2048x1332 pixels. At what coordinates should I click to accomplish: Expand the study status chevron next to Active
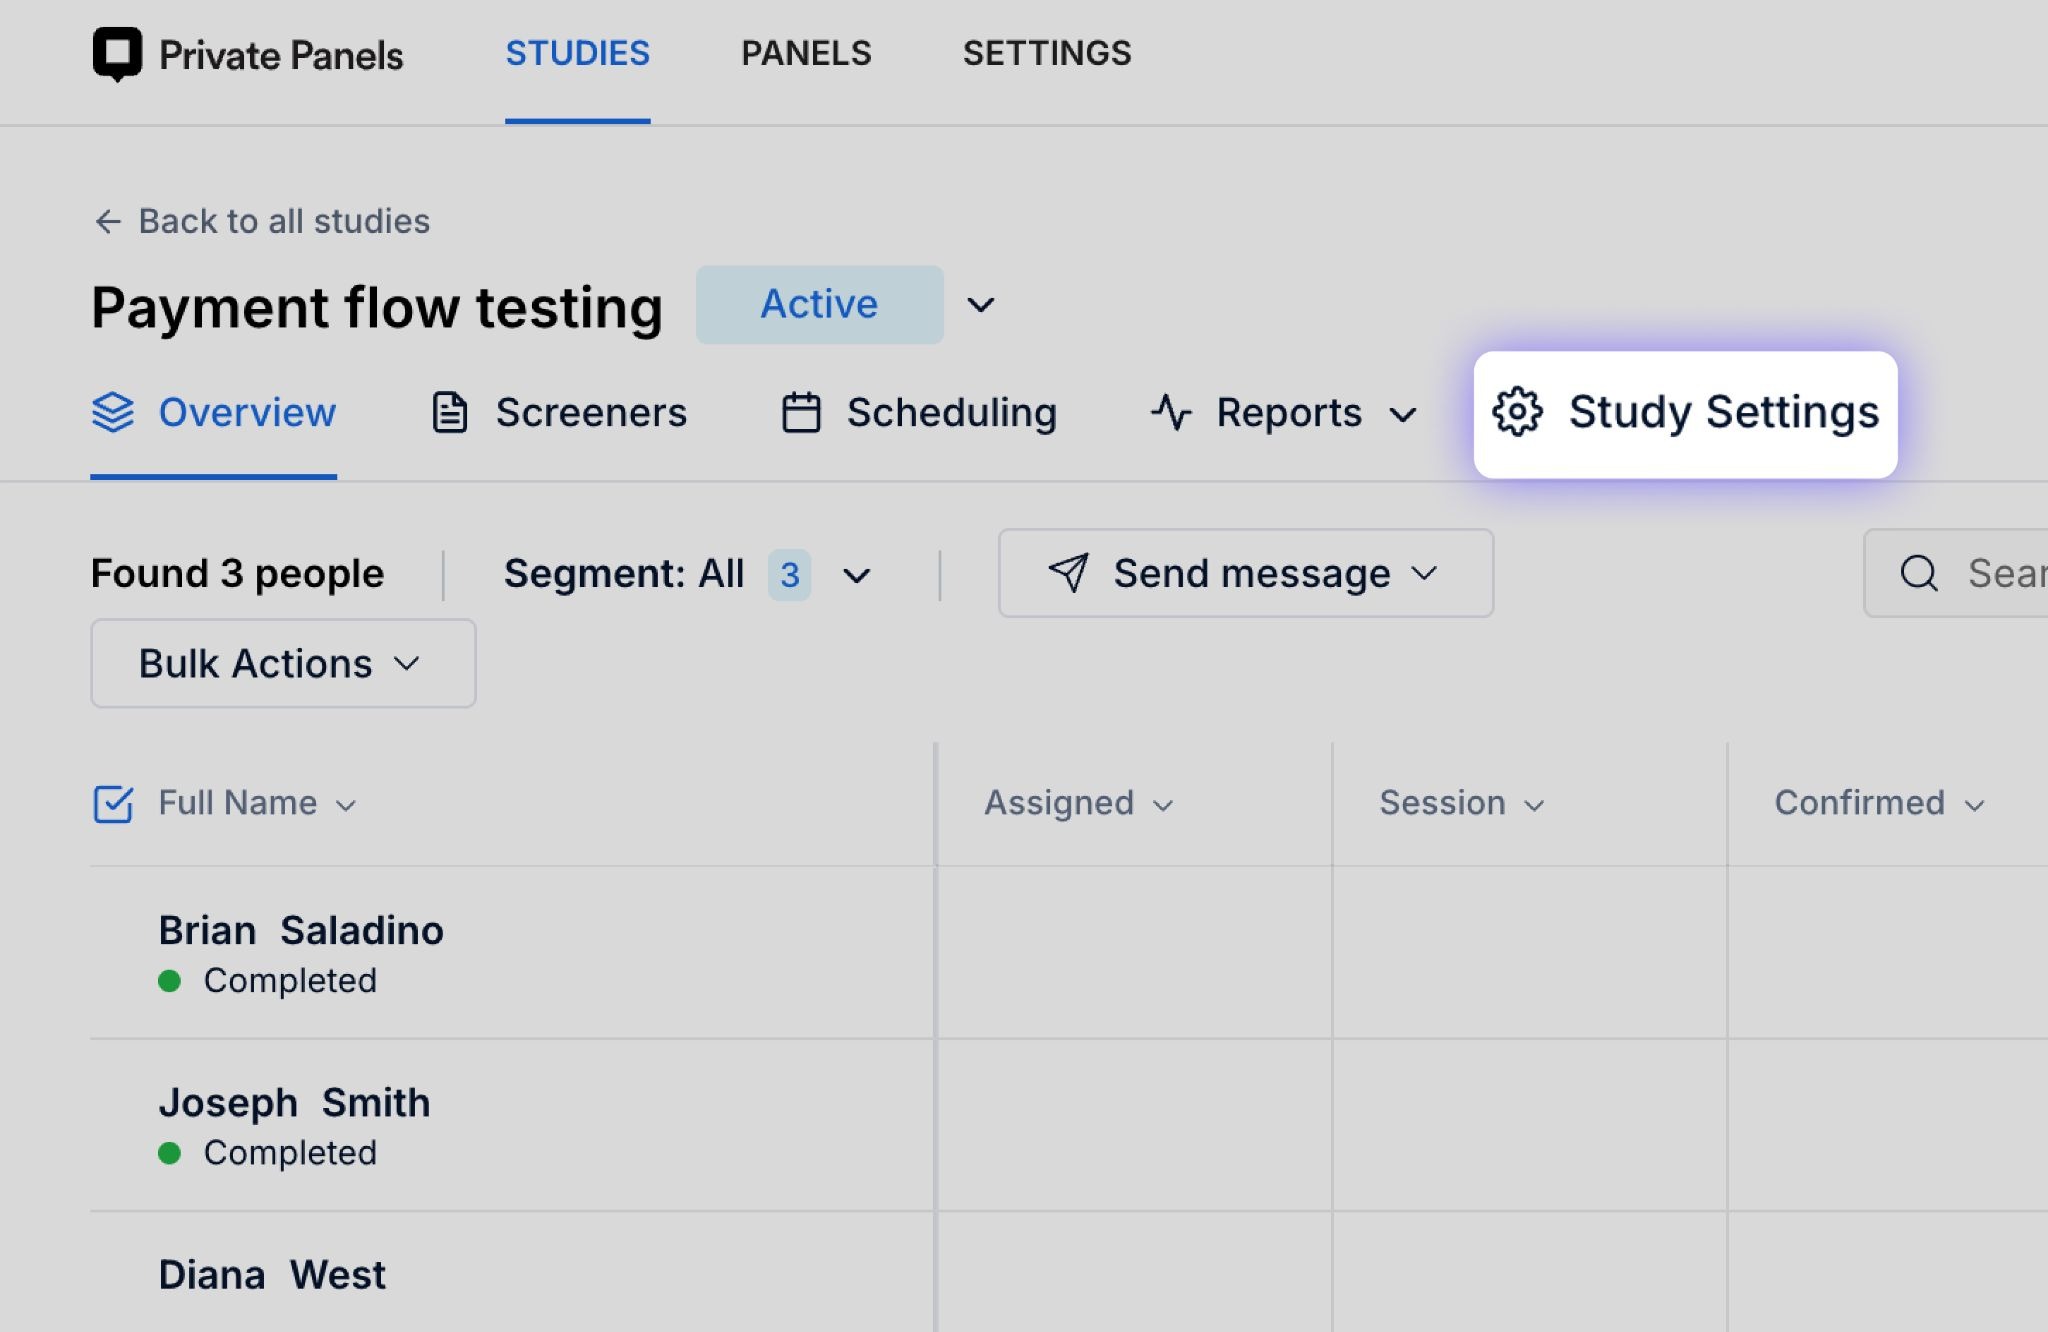point(981,305)
